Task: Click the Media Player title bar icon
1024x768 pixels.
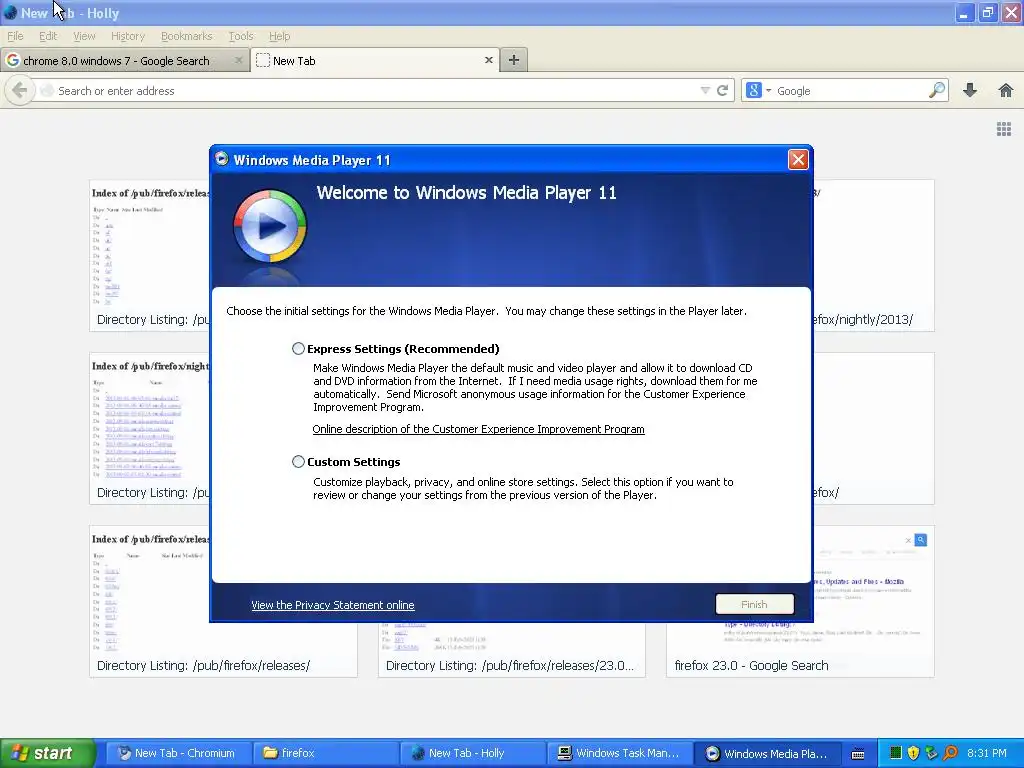Action: [222, 159]
